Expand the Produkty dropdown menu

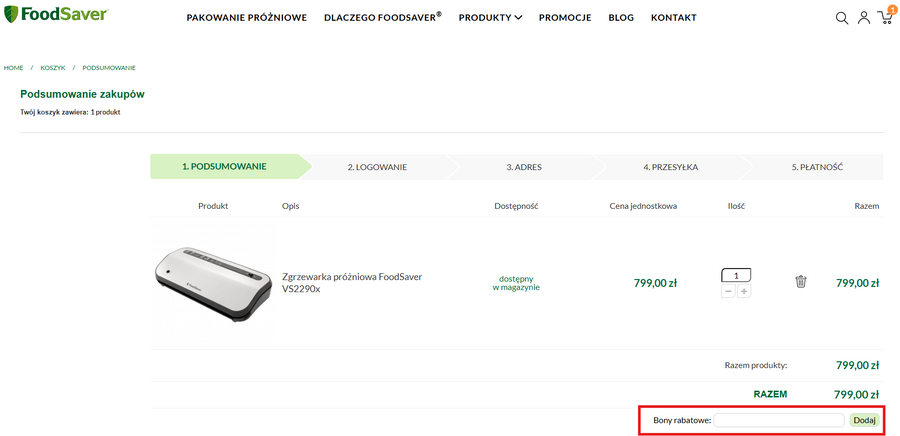[490, 18]
